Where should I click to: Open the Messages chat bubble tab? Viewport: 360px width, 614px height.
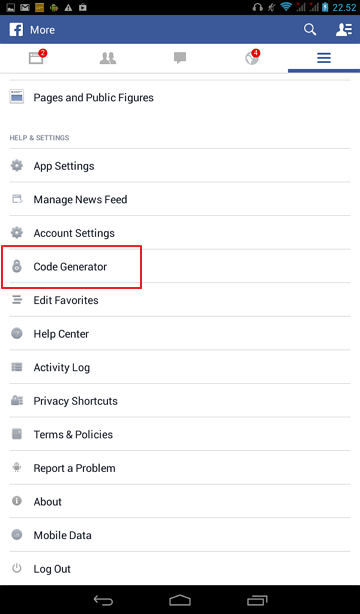click(180, 58)
